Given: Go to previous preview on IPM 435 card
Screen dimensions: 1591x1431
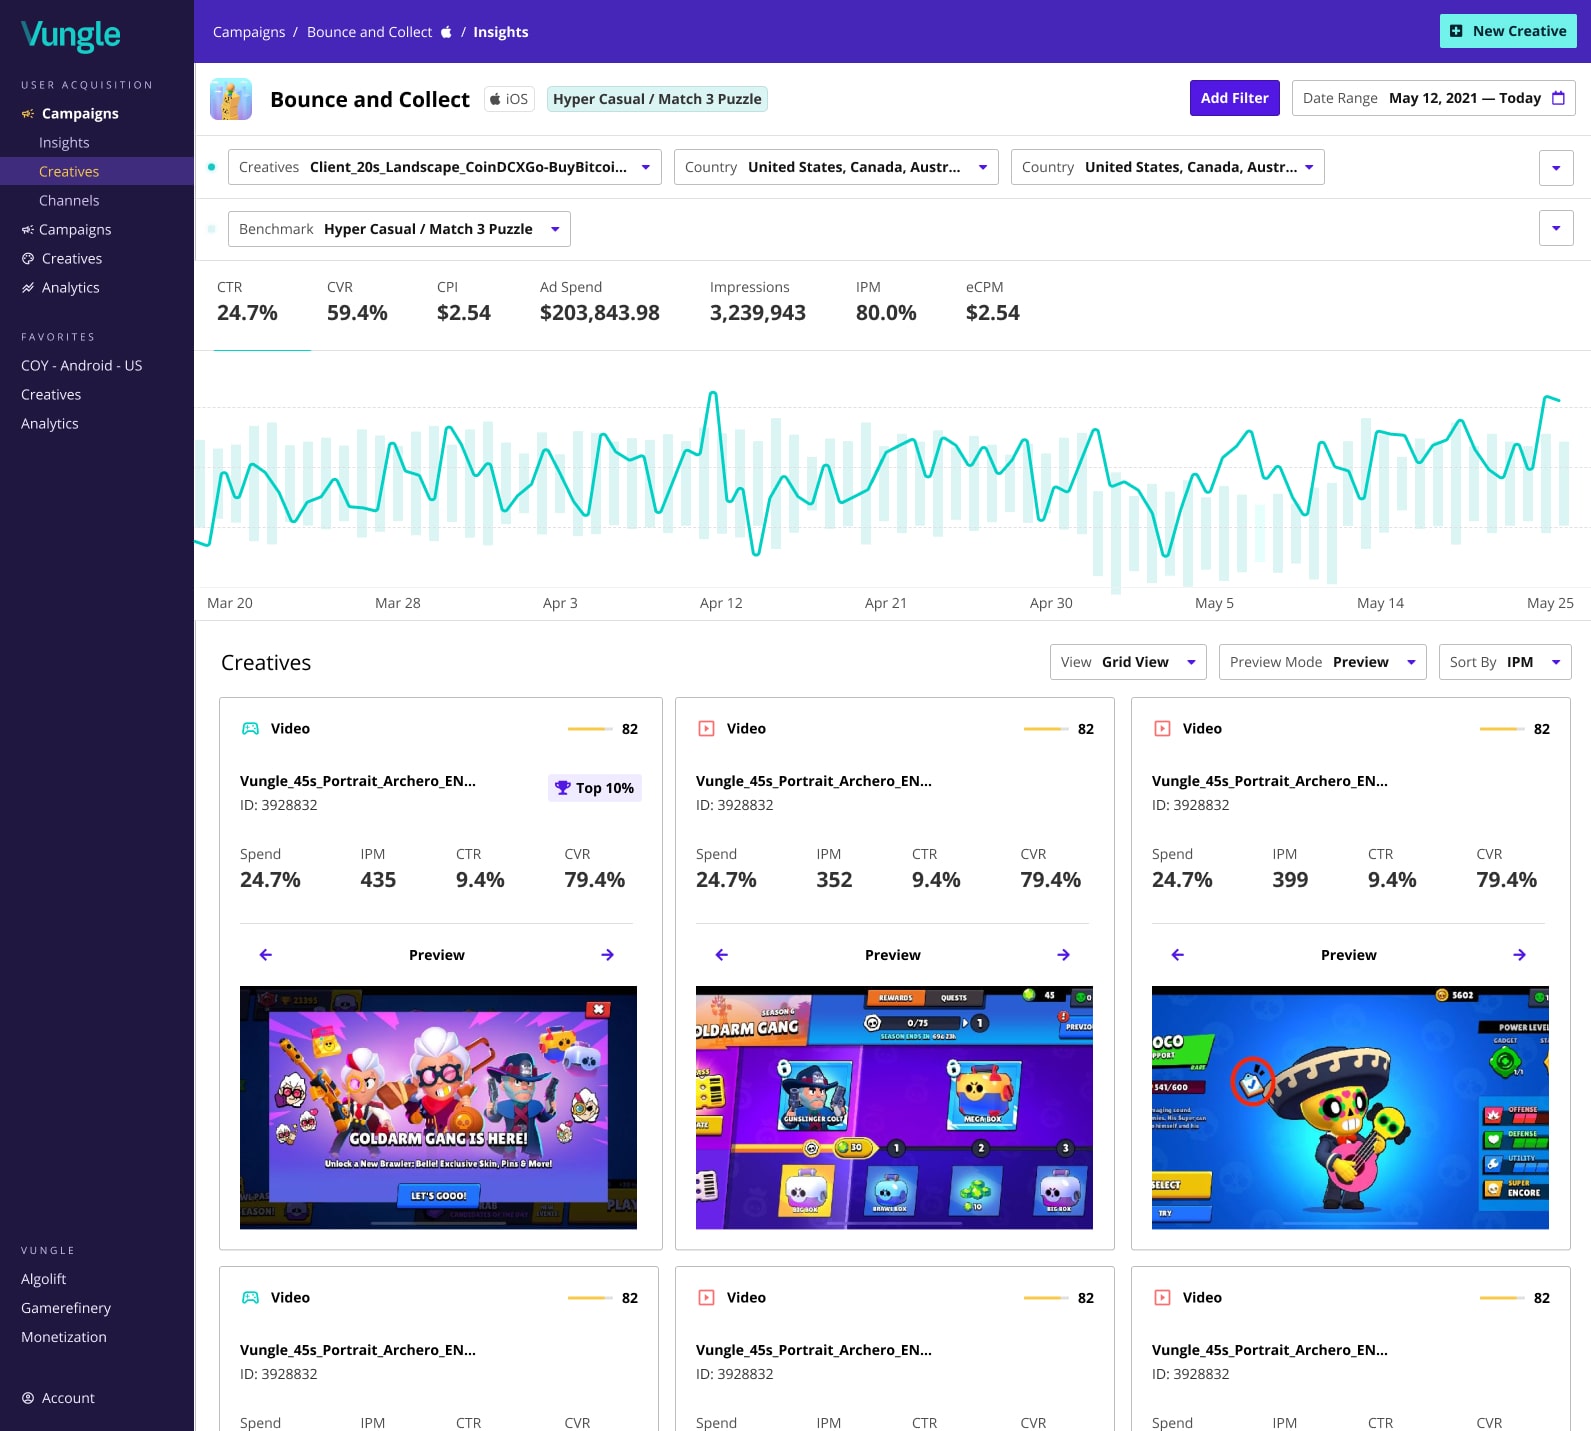Looking at the screenshot, I should [x=266, y=955].
